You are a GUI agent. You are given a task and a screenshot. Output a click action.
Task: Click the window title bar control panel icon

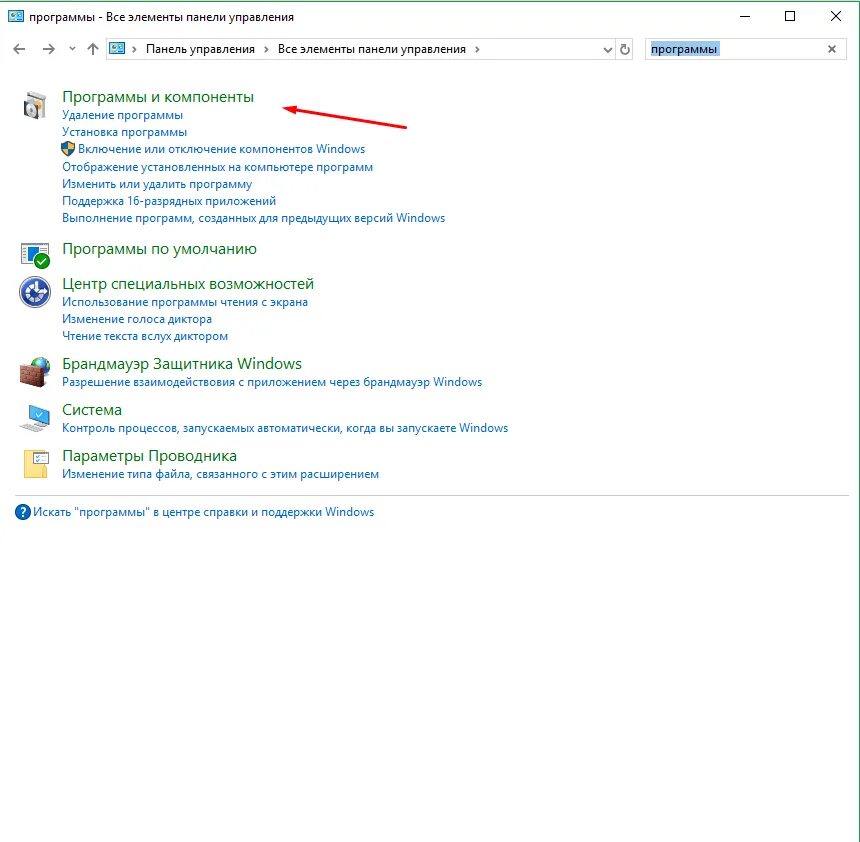16,16
